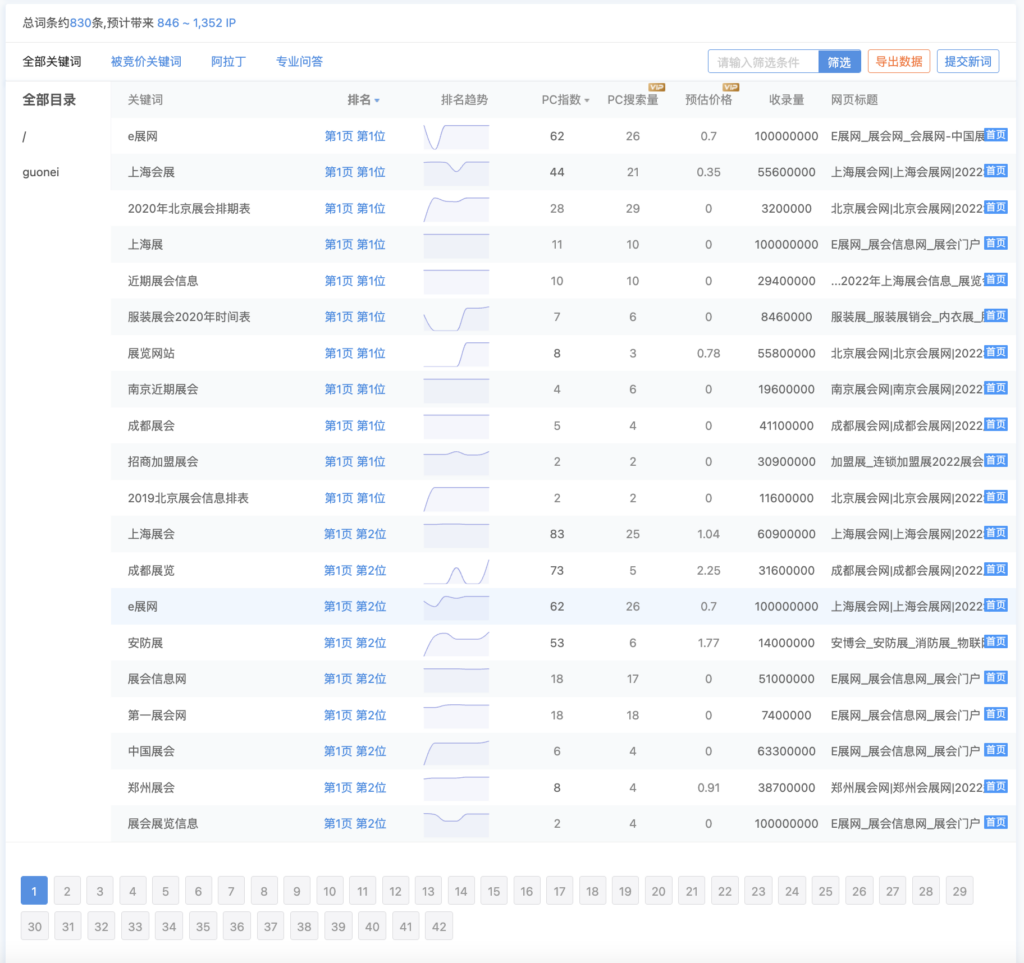The height and width of the screenshot is (963, 1024).
Task: Sort by 排名 column dropdown arrow
Action: [x=377, y=101]
